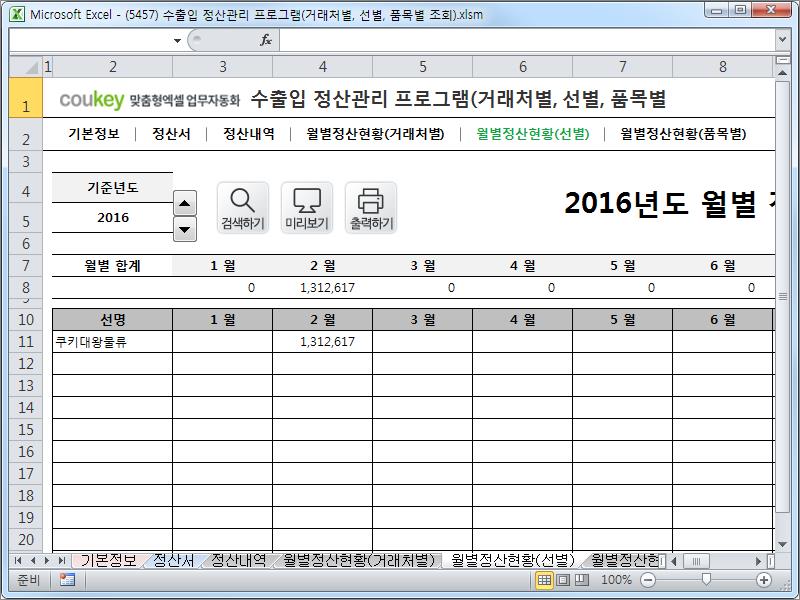
Task: Open 월별정산현황(품목별) navigation link
Action: (683, 134)
